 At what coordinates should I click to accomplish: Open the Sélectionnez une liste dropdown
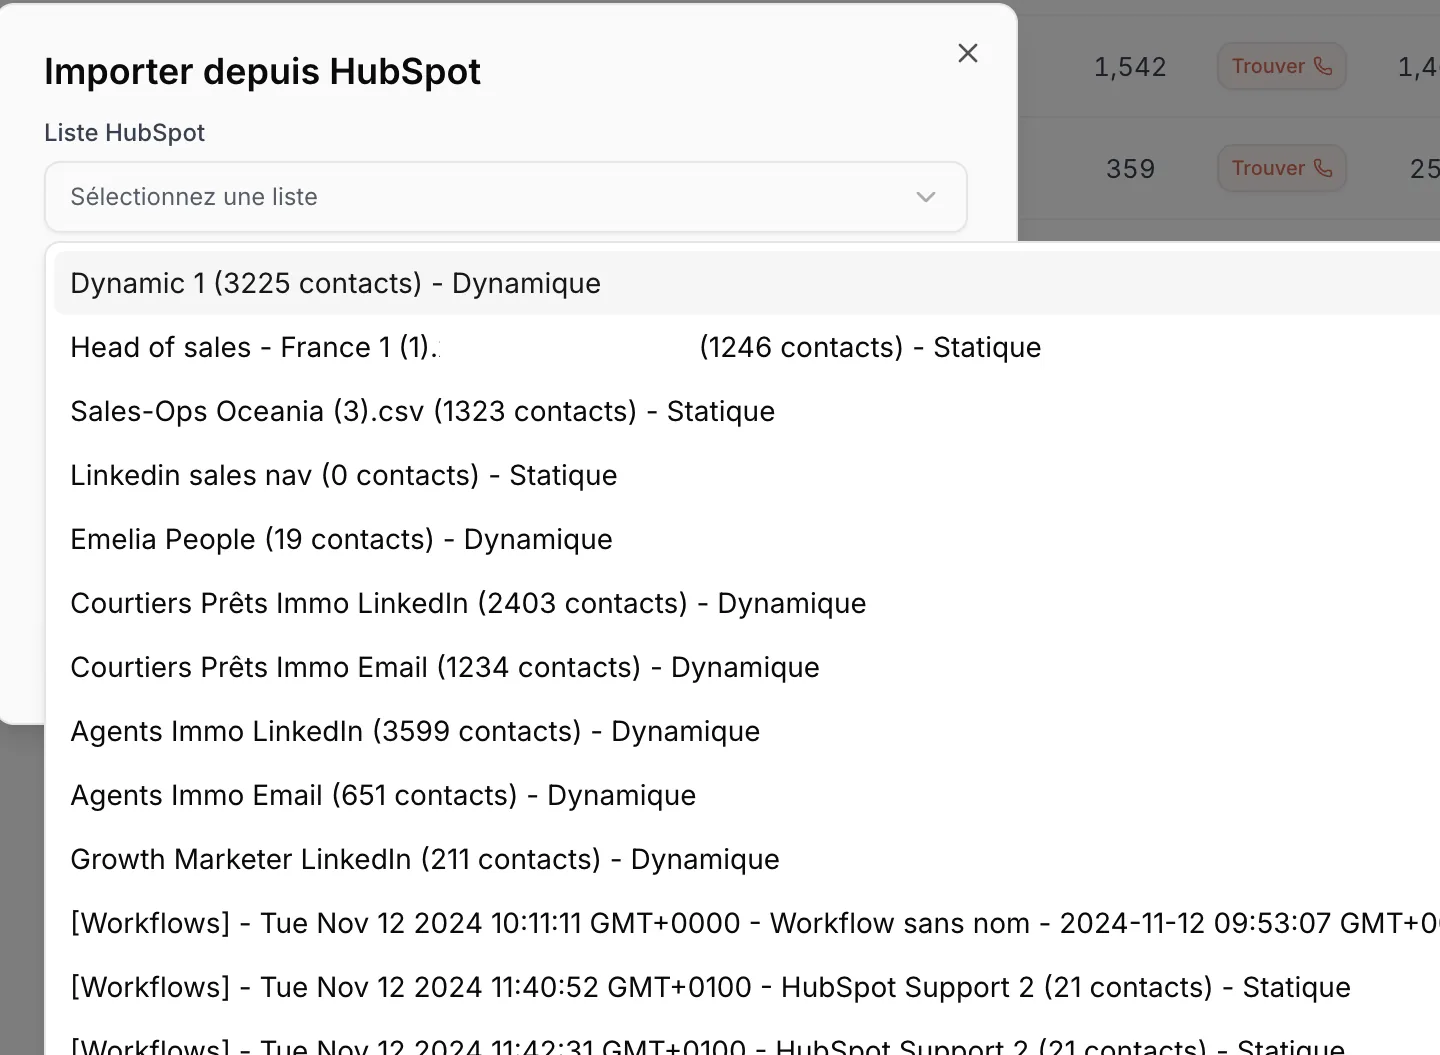505,197
